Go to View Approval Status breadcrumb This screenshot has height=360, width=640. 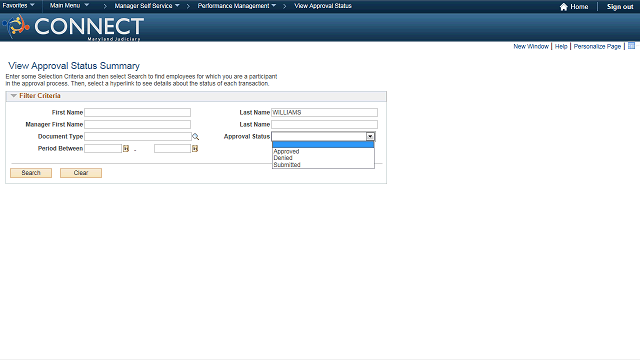323,6
